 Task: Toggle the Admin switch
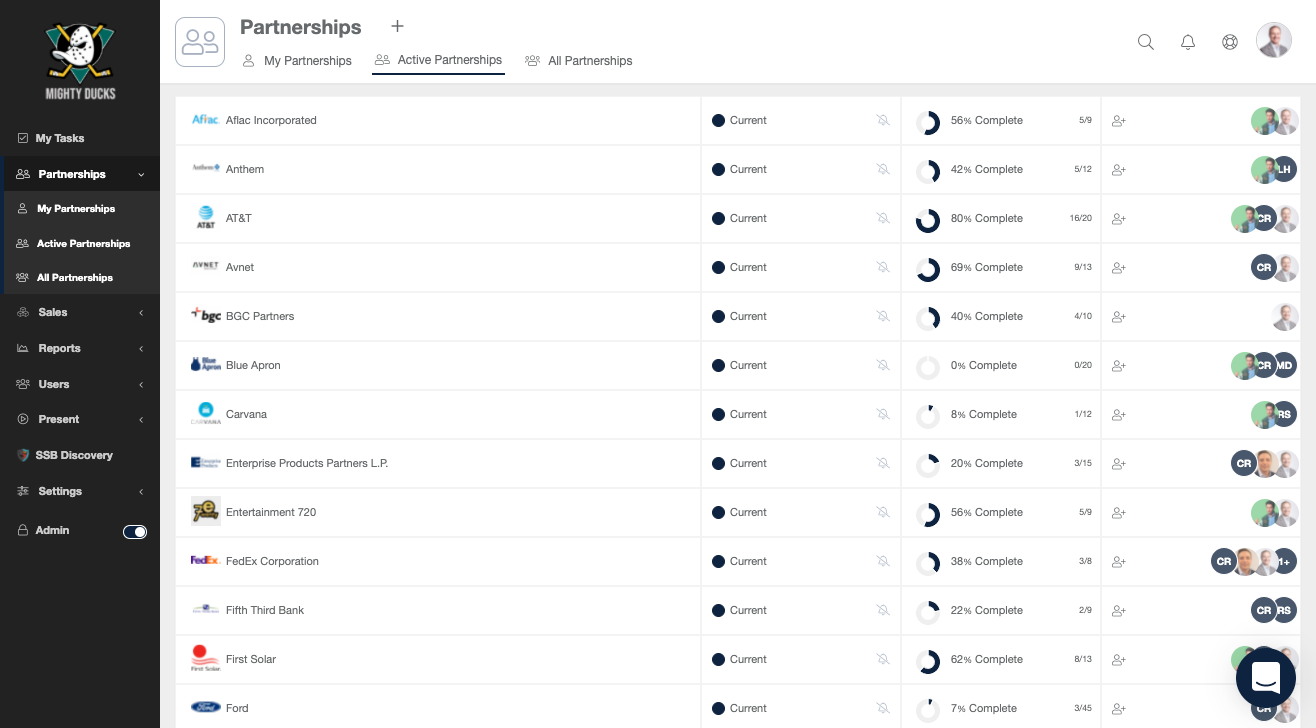[x=135, y=532]
